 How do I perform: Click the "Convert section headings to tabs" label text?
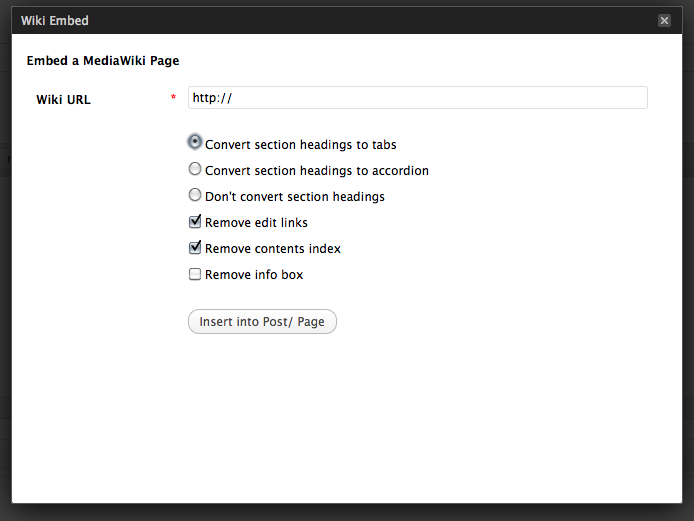click(300, 145)
